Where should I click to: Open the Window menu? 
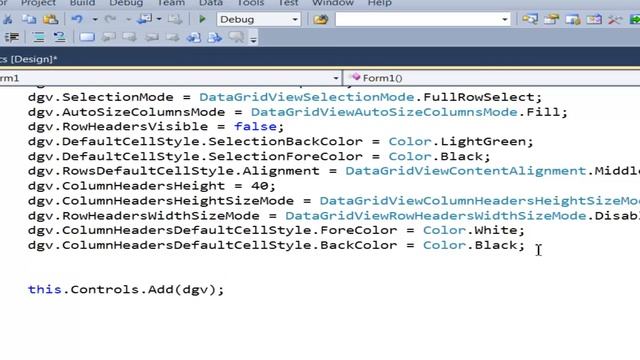click(333, 3)
